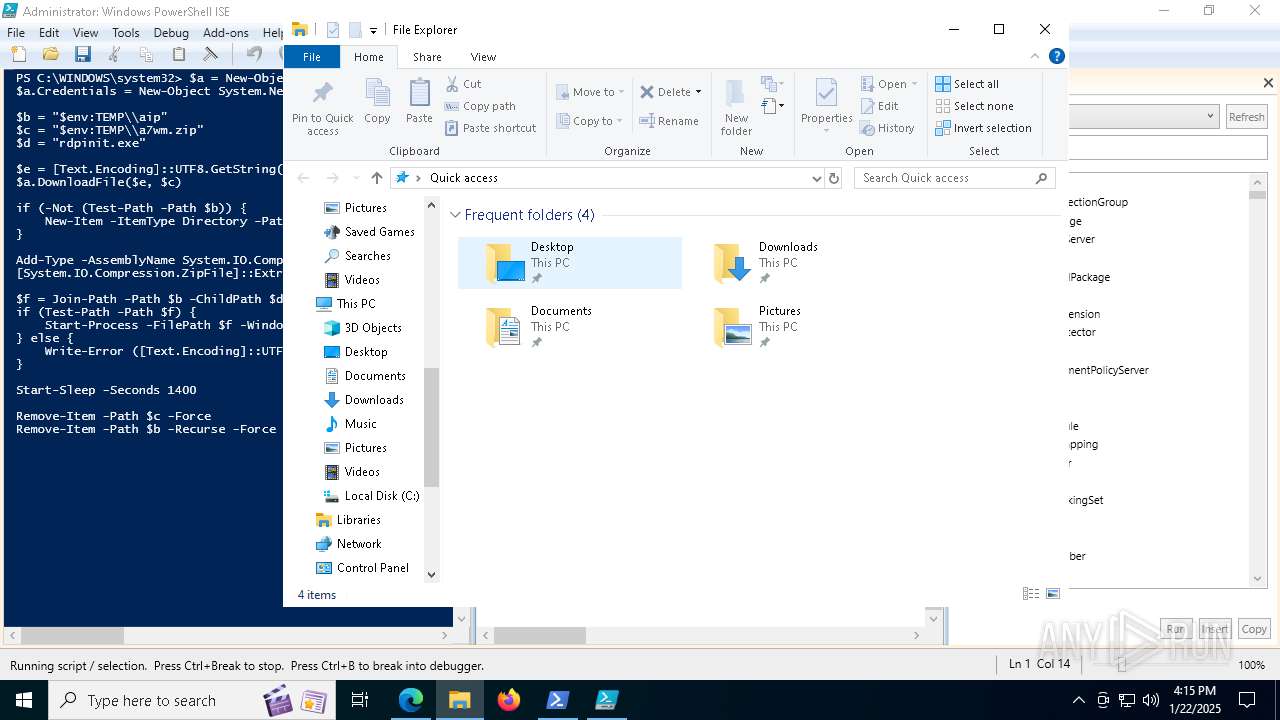This screenshot has width=1280, height=720.
Task: Select the Downloads frequent folder
Action: [x=798, y=263]
